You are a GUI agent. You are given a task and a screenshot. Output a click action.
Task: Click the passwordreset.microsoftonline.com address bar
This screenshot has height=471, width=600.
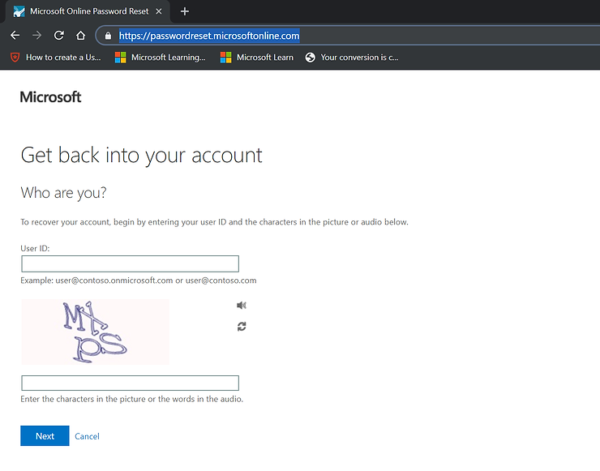[300, 35]
